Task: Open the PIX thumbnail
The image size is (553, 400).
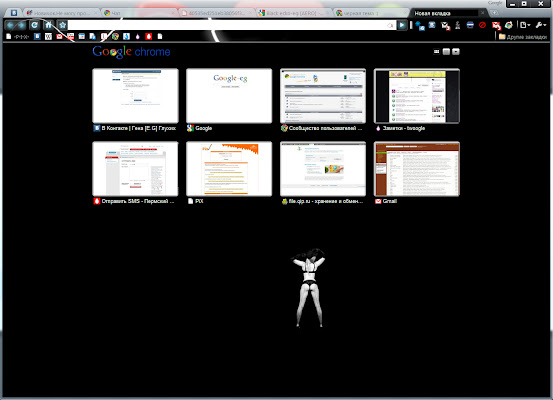Action: [x=229, y=169]
